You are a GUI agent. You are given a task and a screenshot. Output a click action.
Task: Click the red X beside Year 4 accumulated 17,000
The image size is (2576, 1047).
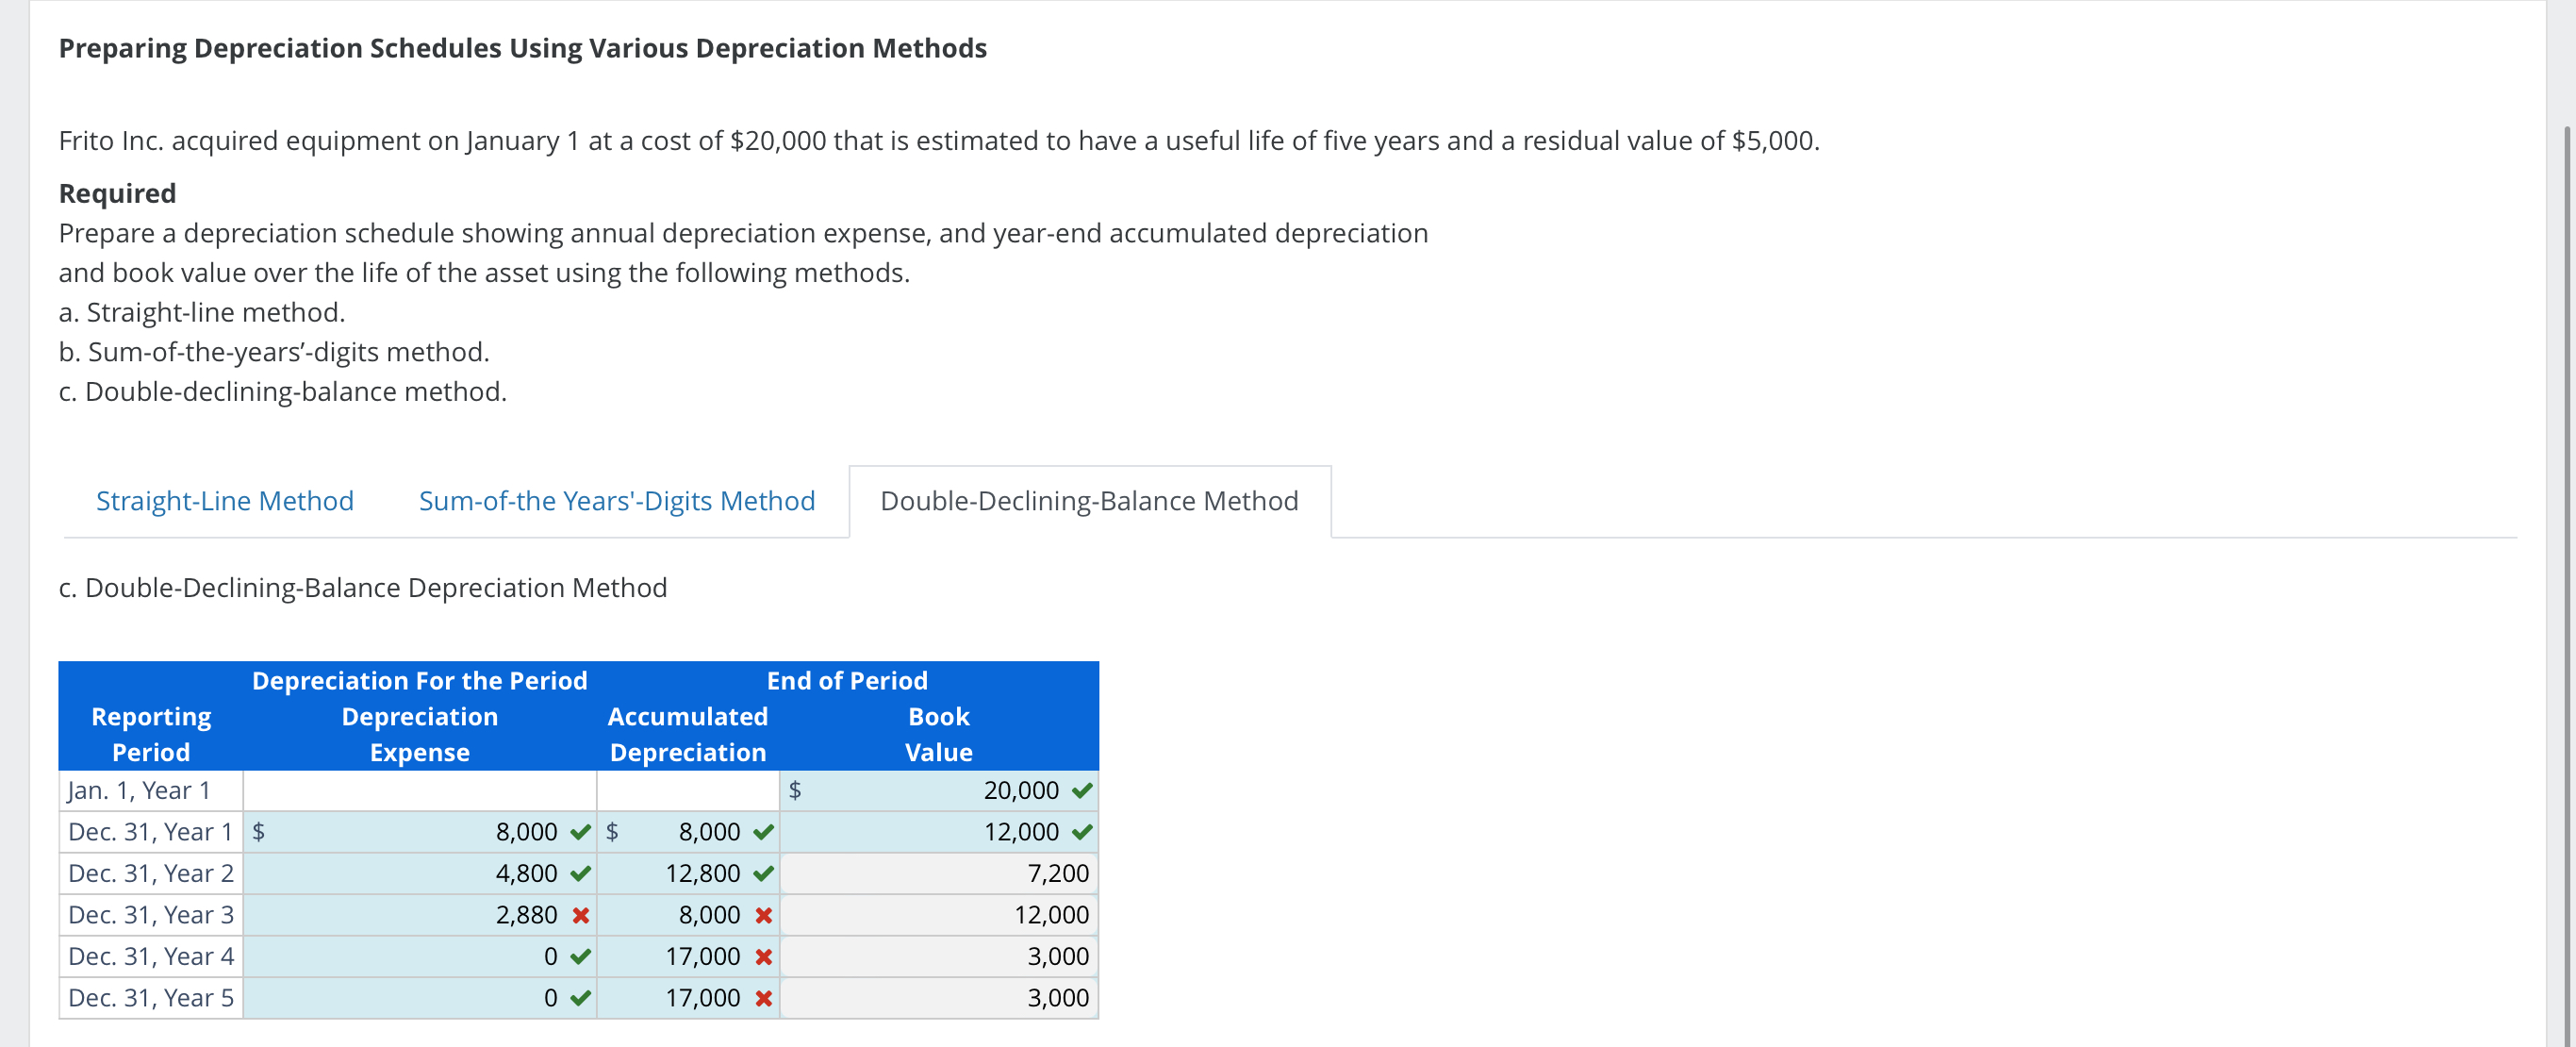763,956
